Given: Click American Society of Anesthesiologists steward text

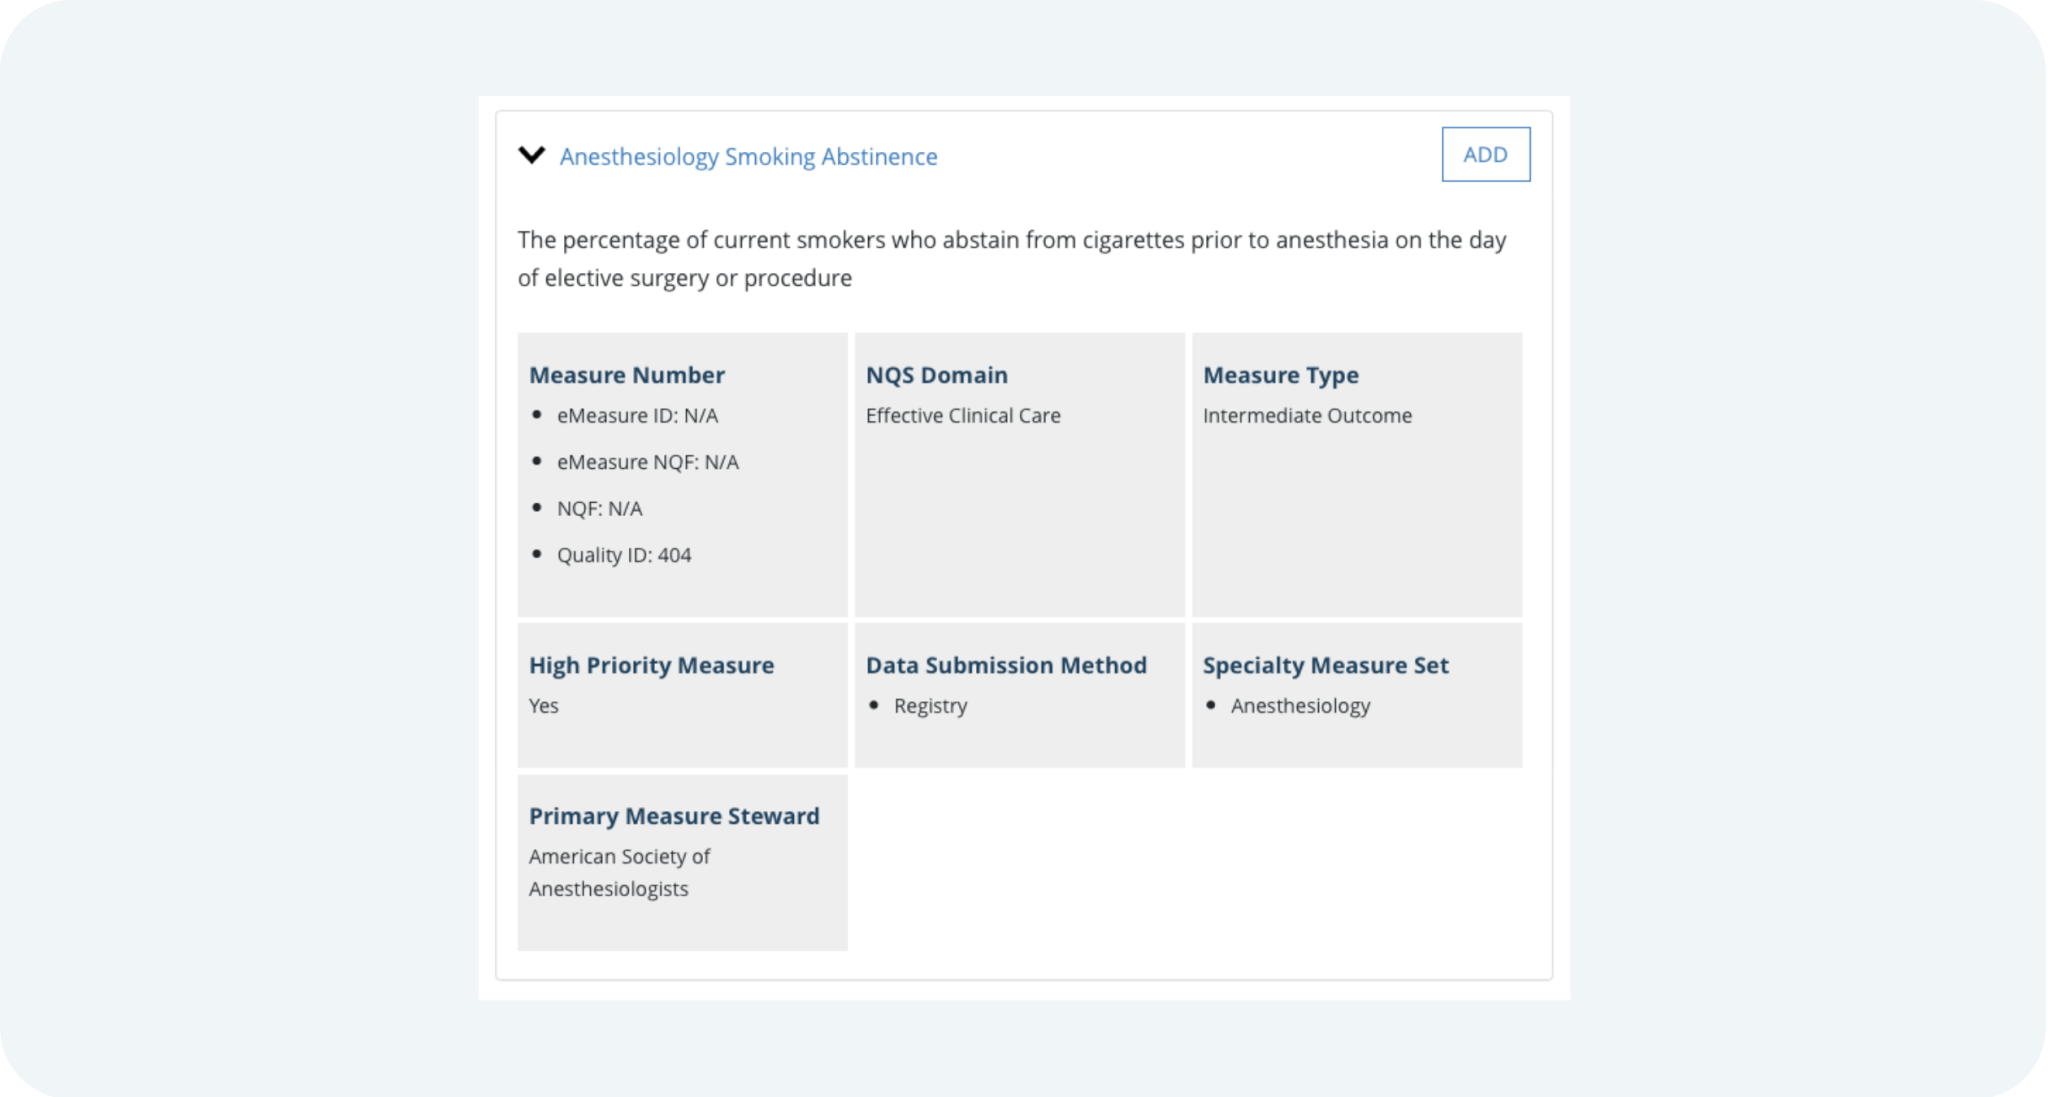Looking at the screenshot, I should click(619, 872).
